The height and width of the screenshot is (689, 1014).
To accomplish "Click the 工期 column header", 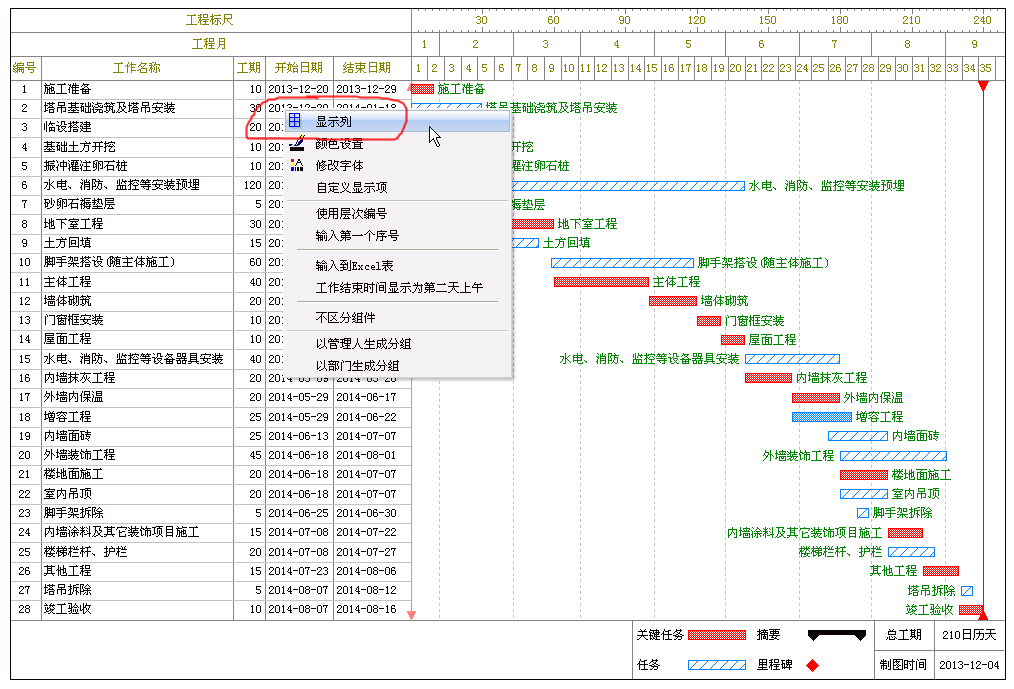I will click(x=249, y=68).
